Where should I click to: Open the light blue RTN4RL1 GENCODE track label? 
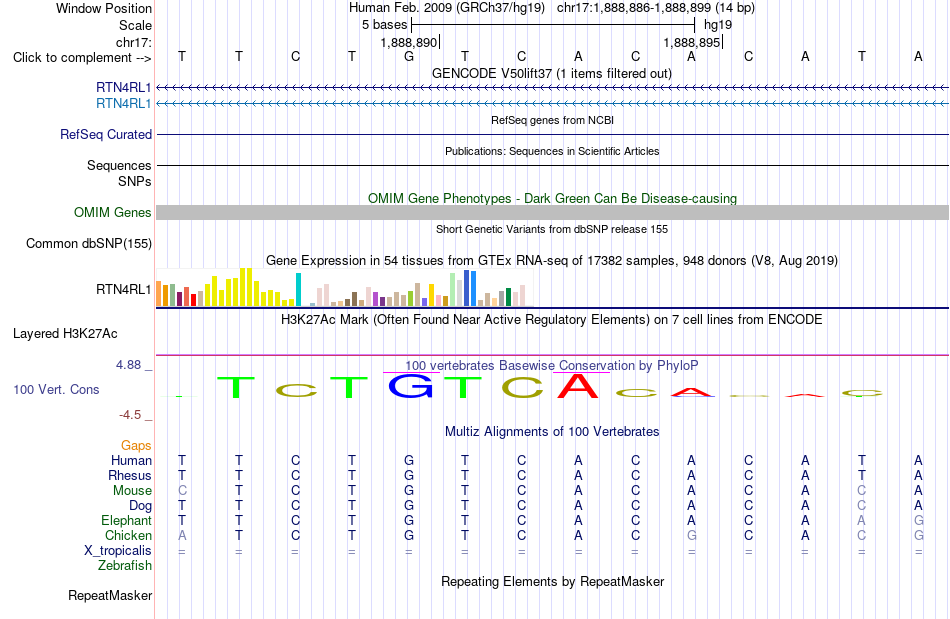[x=124, y=104]
